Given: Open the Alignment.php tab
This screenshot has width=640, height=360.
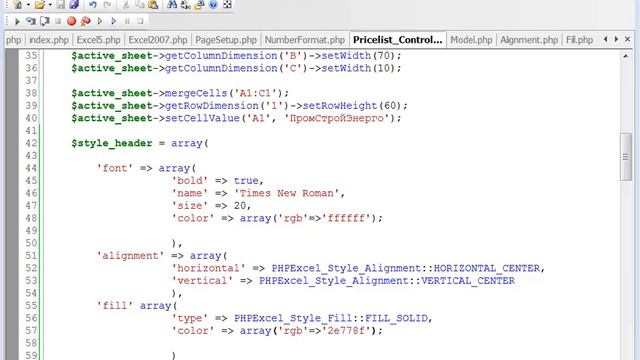Looking at the screenshot, I should 529,40.
